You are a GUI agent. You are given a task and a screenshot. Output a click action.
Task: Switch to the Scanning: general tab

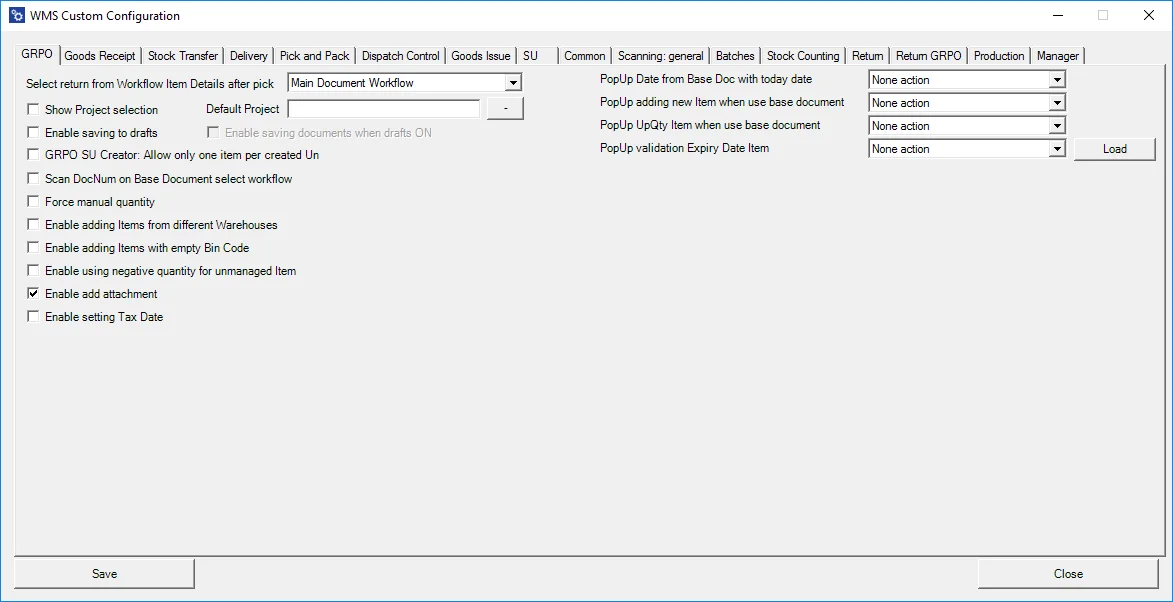tap(660, 55)
